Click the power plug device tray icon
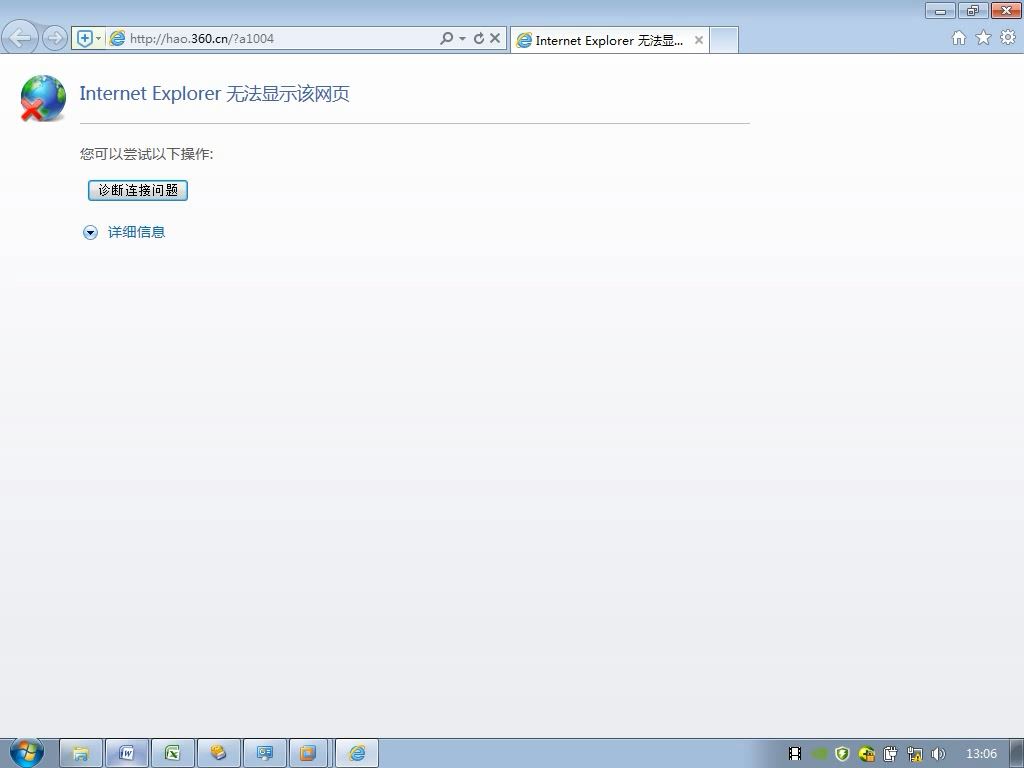 pyautogui.click(x=890, y=754)
